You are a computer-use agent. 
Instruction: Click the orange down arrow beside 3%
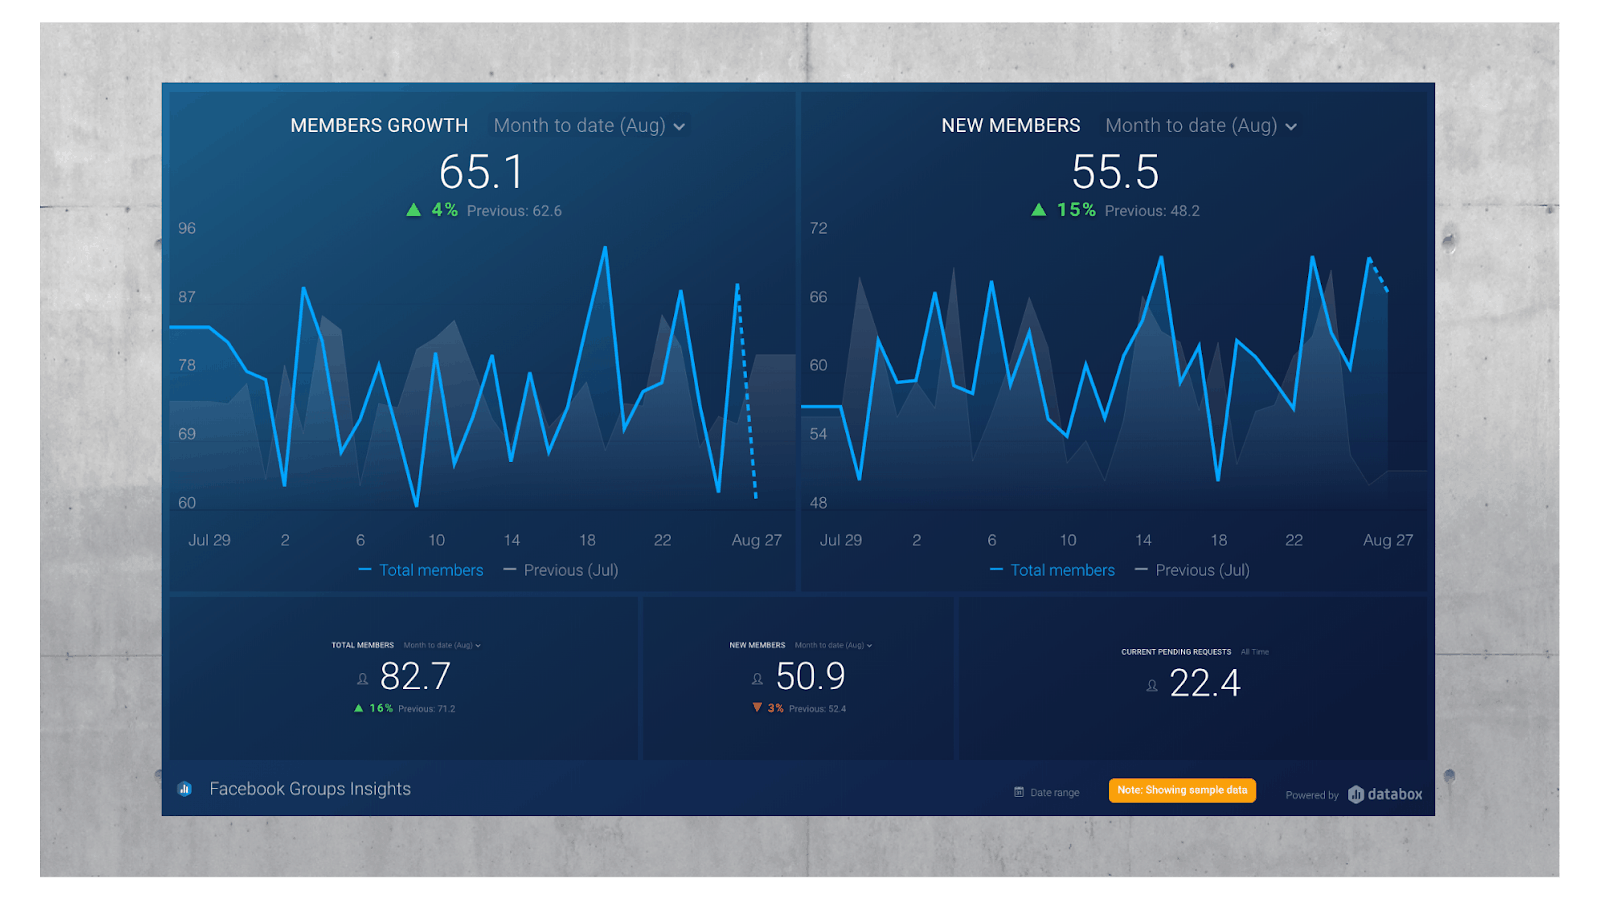point(757,708)
